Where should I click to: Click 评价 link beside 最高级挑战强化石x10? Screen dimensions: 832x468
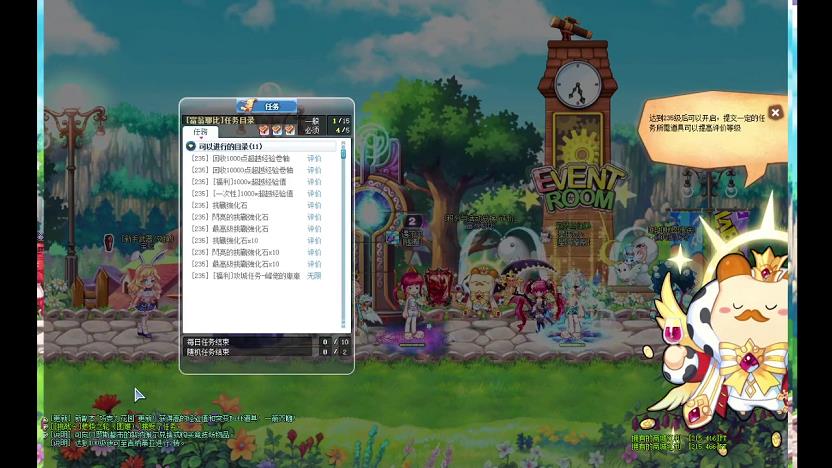[314, 264]
